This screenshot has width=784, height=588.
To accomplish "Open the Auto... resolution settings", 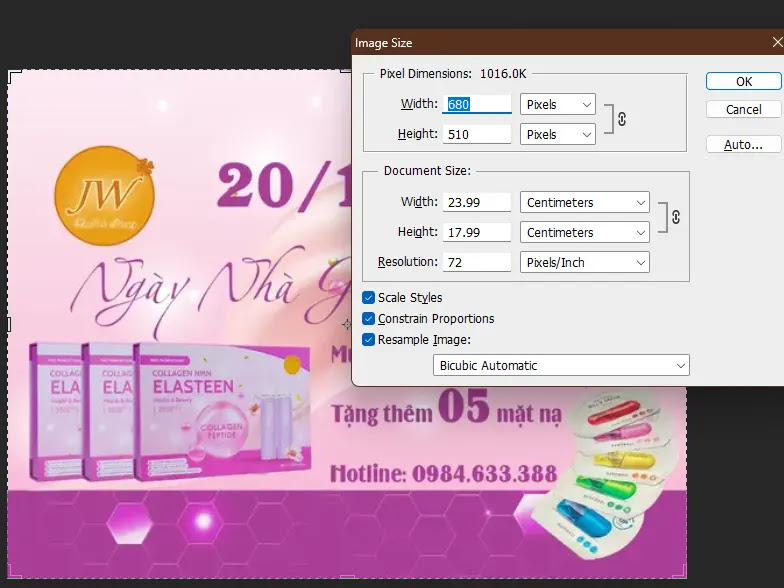I will pos(743,144).
